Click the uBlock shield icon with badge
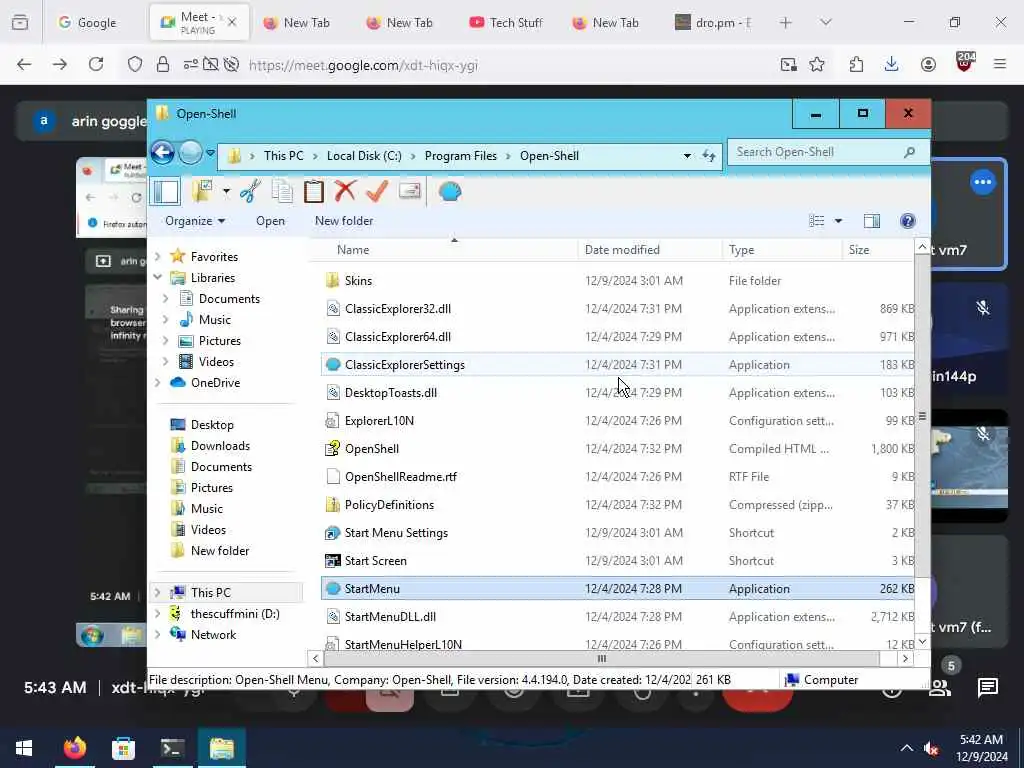 pos(965,63)
